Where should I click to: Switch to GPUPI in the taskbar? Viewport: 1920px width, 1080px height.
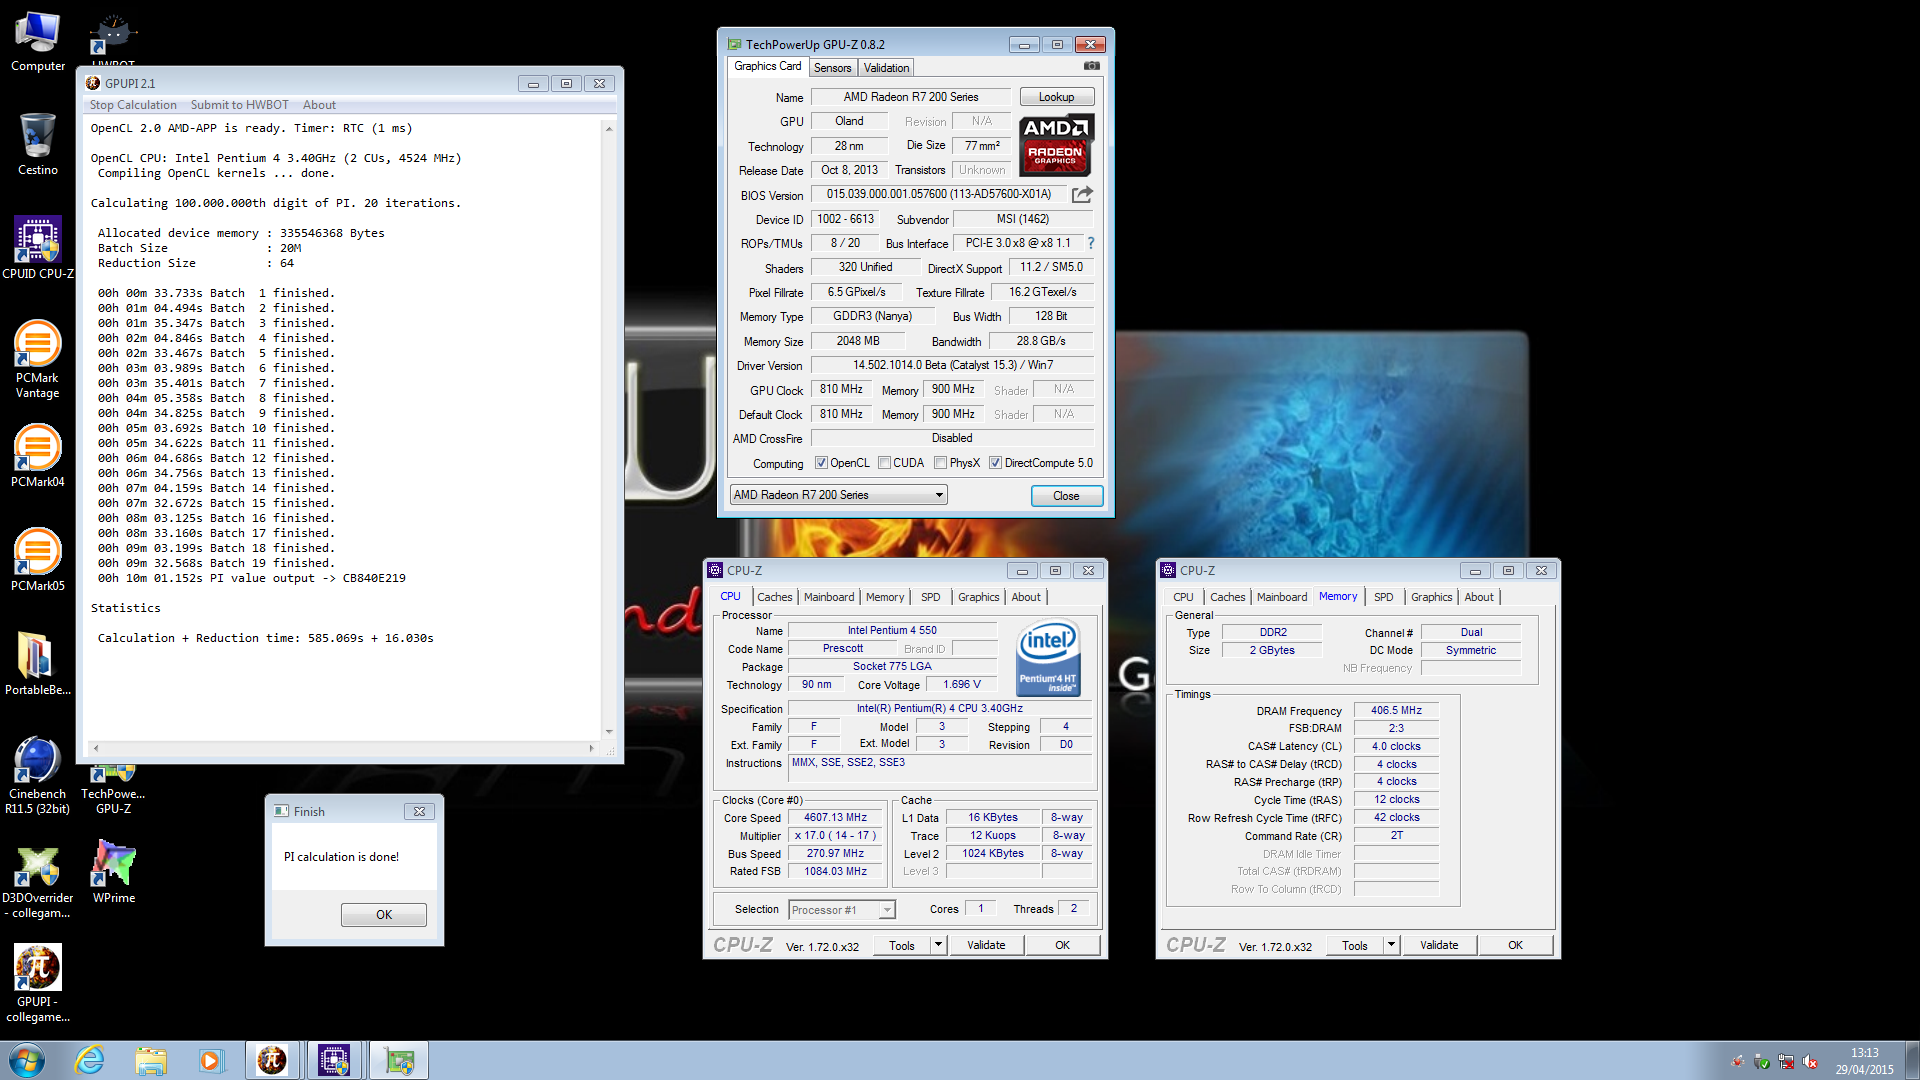coord(272,1060)
